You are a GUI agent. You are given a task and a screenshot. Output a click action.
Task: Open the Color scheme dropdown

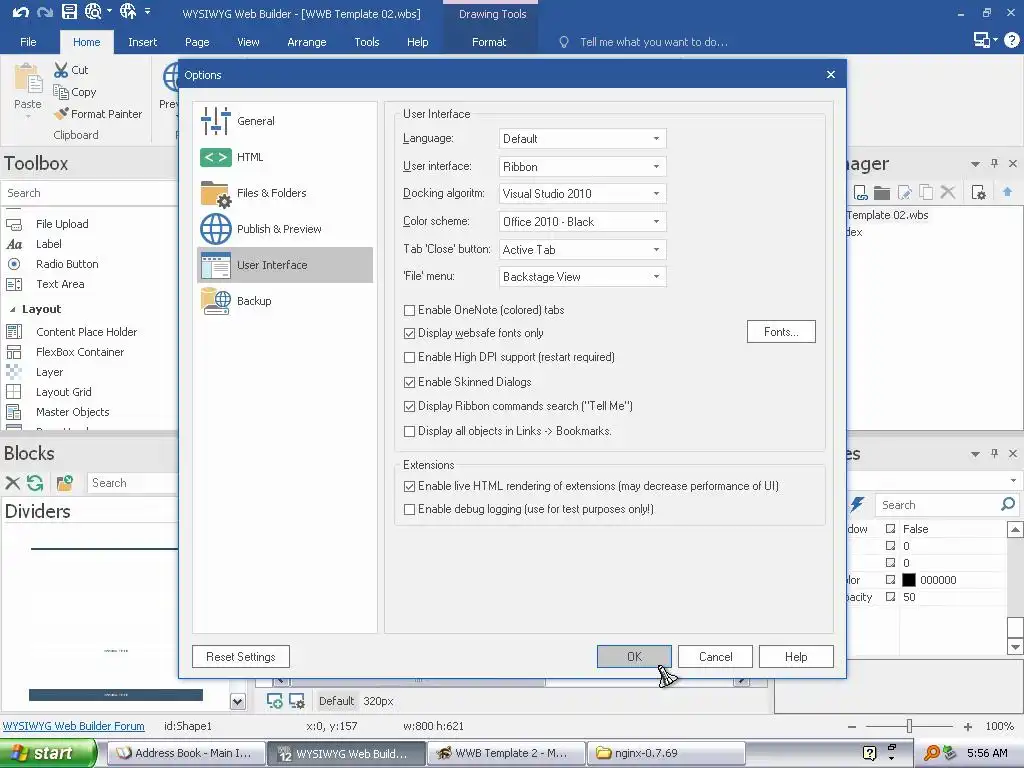[582, 221]
